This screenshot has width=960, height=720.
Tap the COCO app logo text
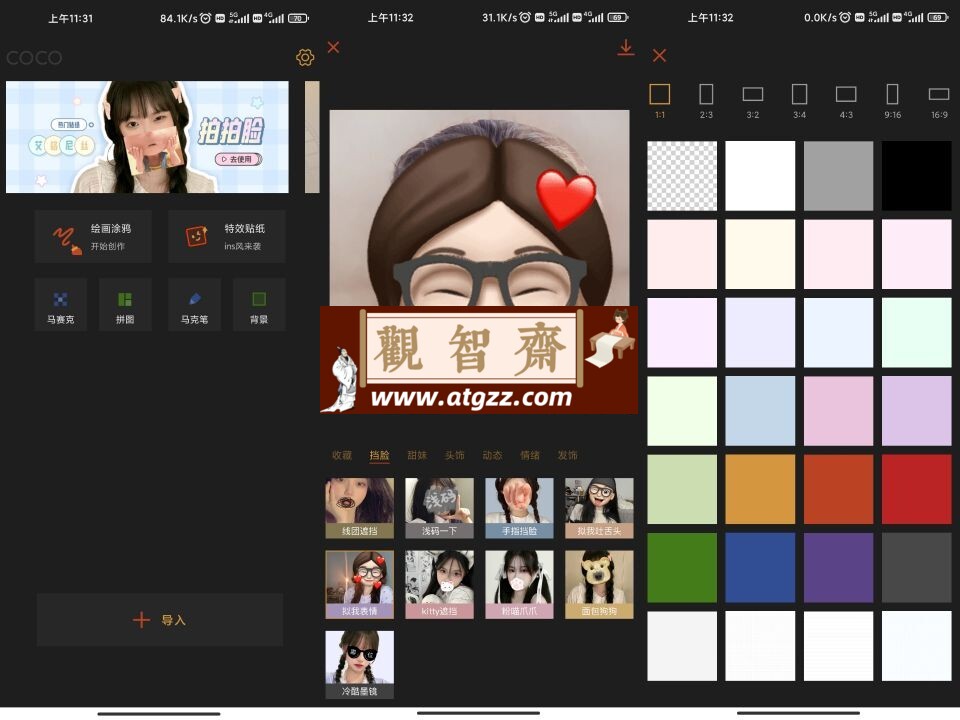coord(34,58)
